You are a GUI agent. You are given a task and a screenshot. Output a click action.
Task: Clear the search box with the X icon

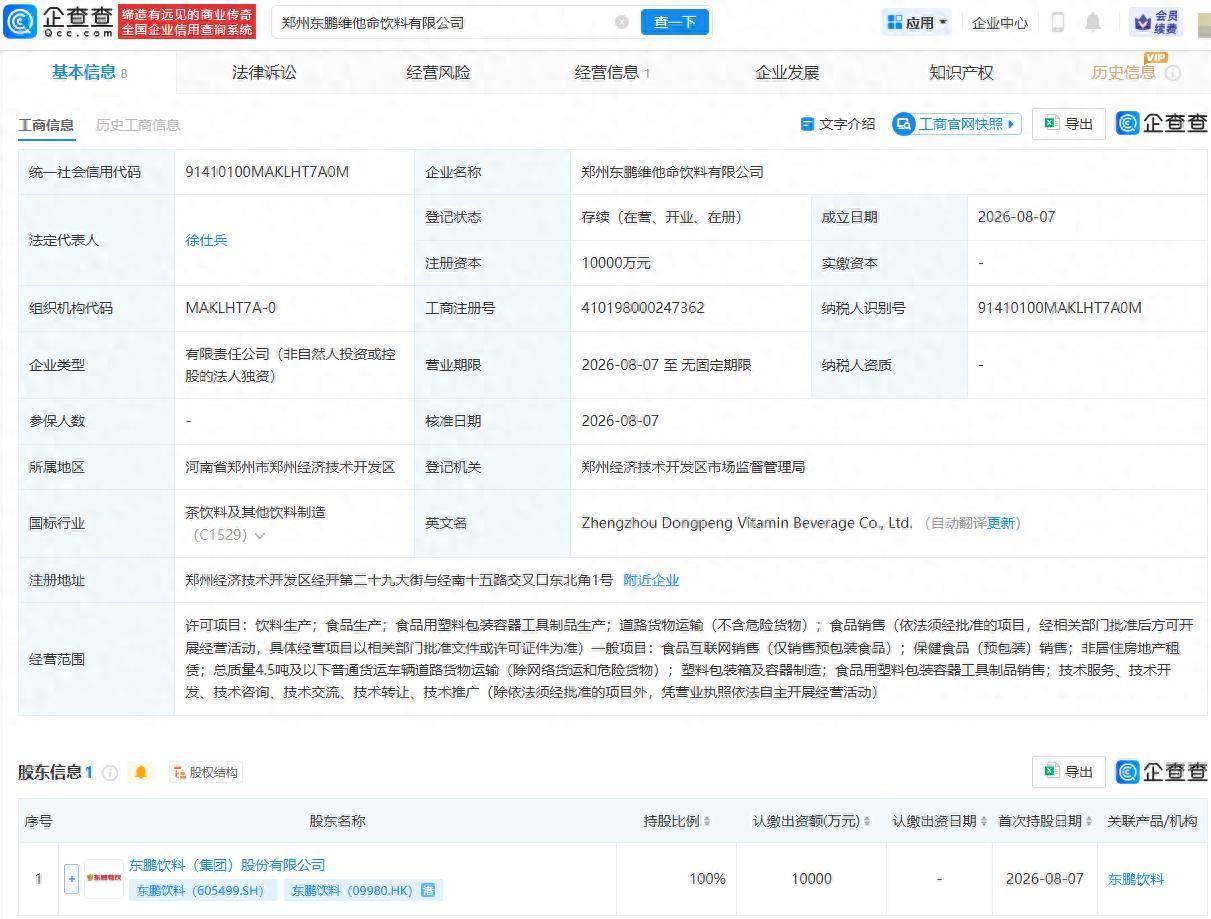pyautogui.click(x=622, y=22)
